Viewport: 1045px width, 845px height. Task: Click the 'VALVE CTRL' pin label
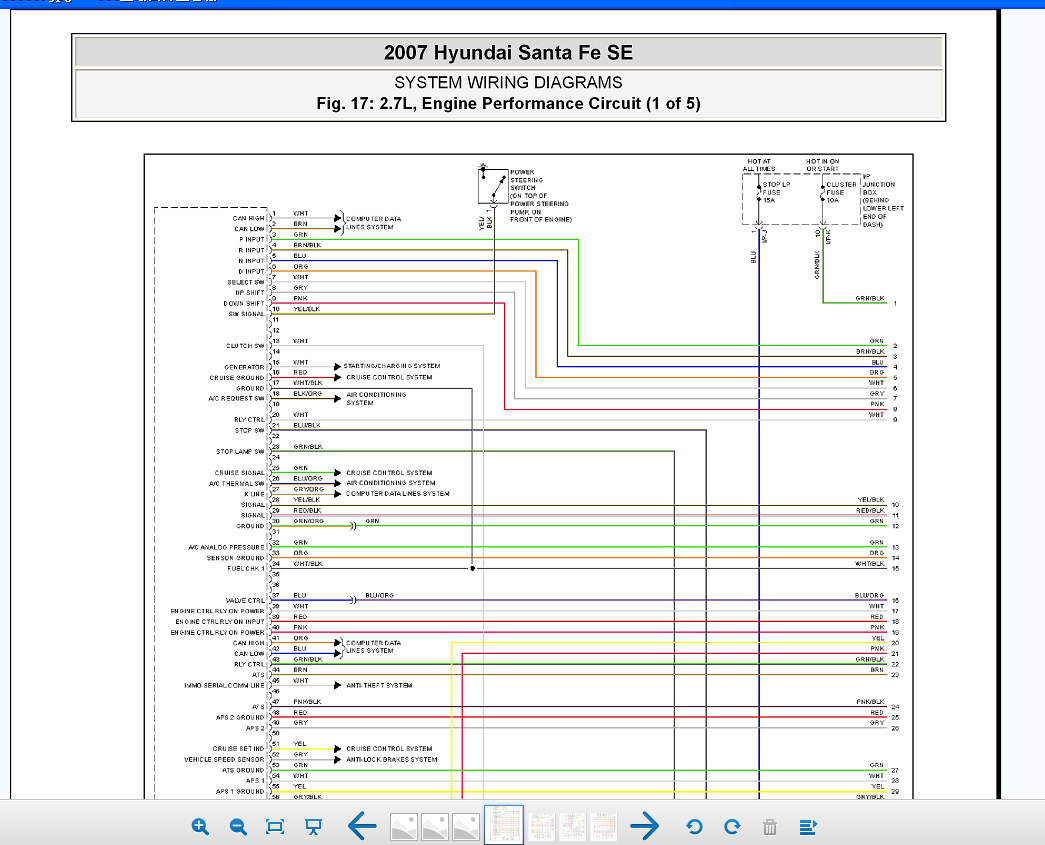click(x=245, y=600)
